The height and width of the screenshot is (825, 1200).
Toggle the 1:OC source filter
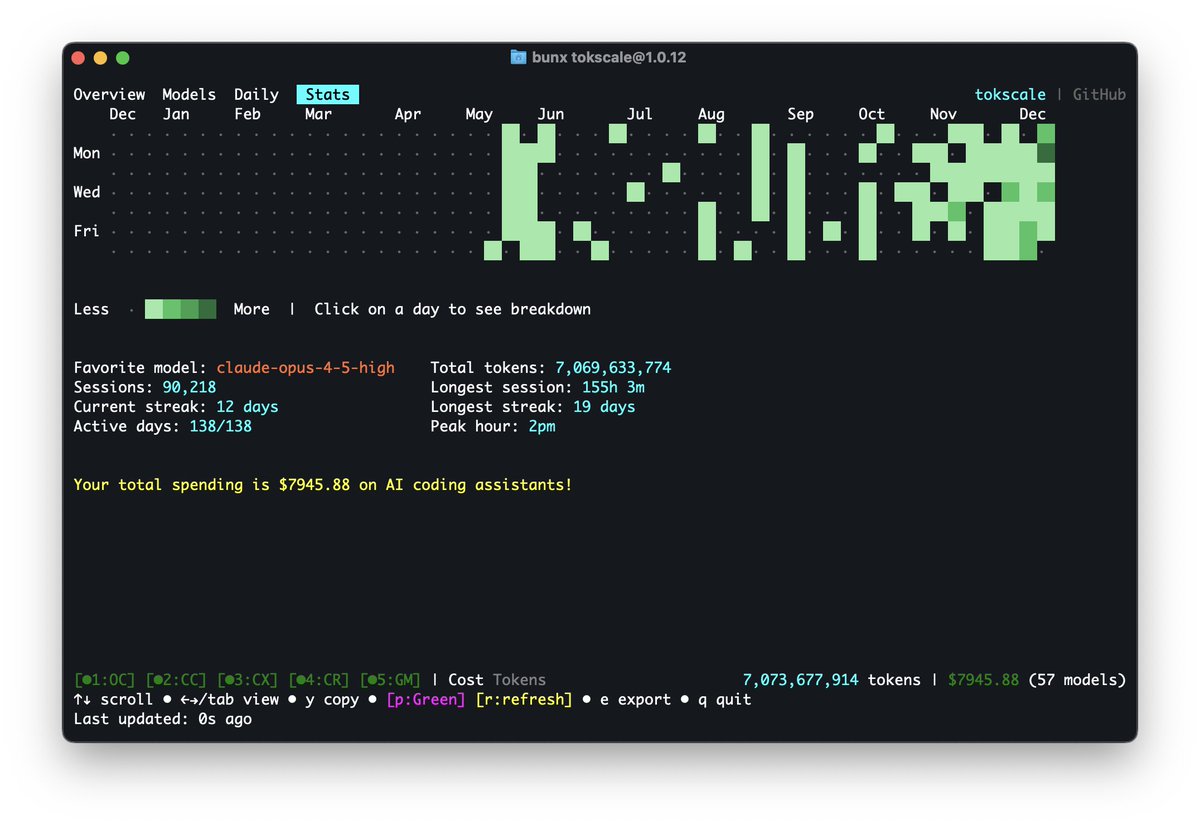point(105,680)
